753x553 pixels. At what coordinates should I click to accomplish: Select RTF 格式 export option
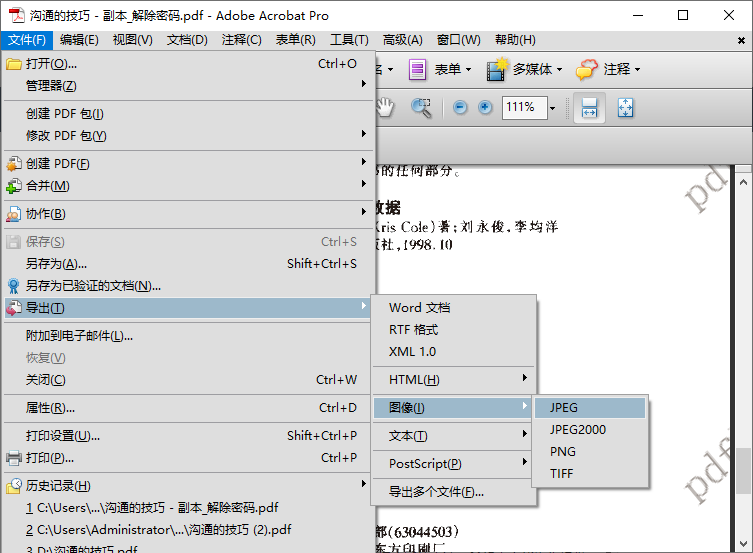tap(453, 330)
